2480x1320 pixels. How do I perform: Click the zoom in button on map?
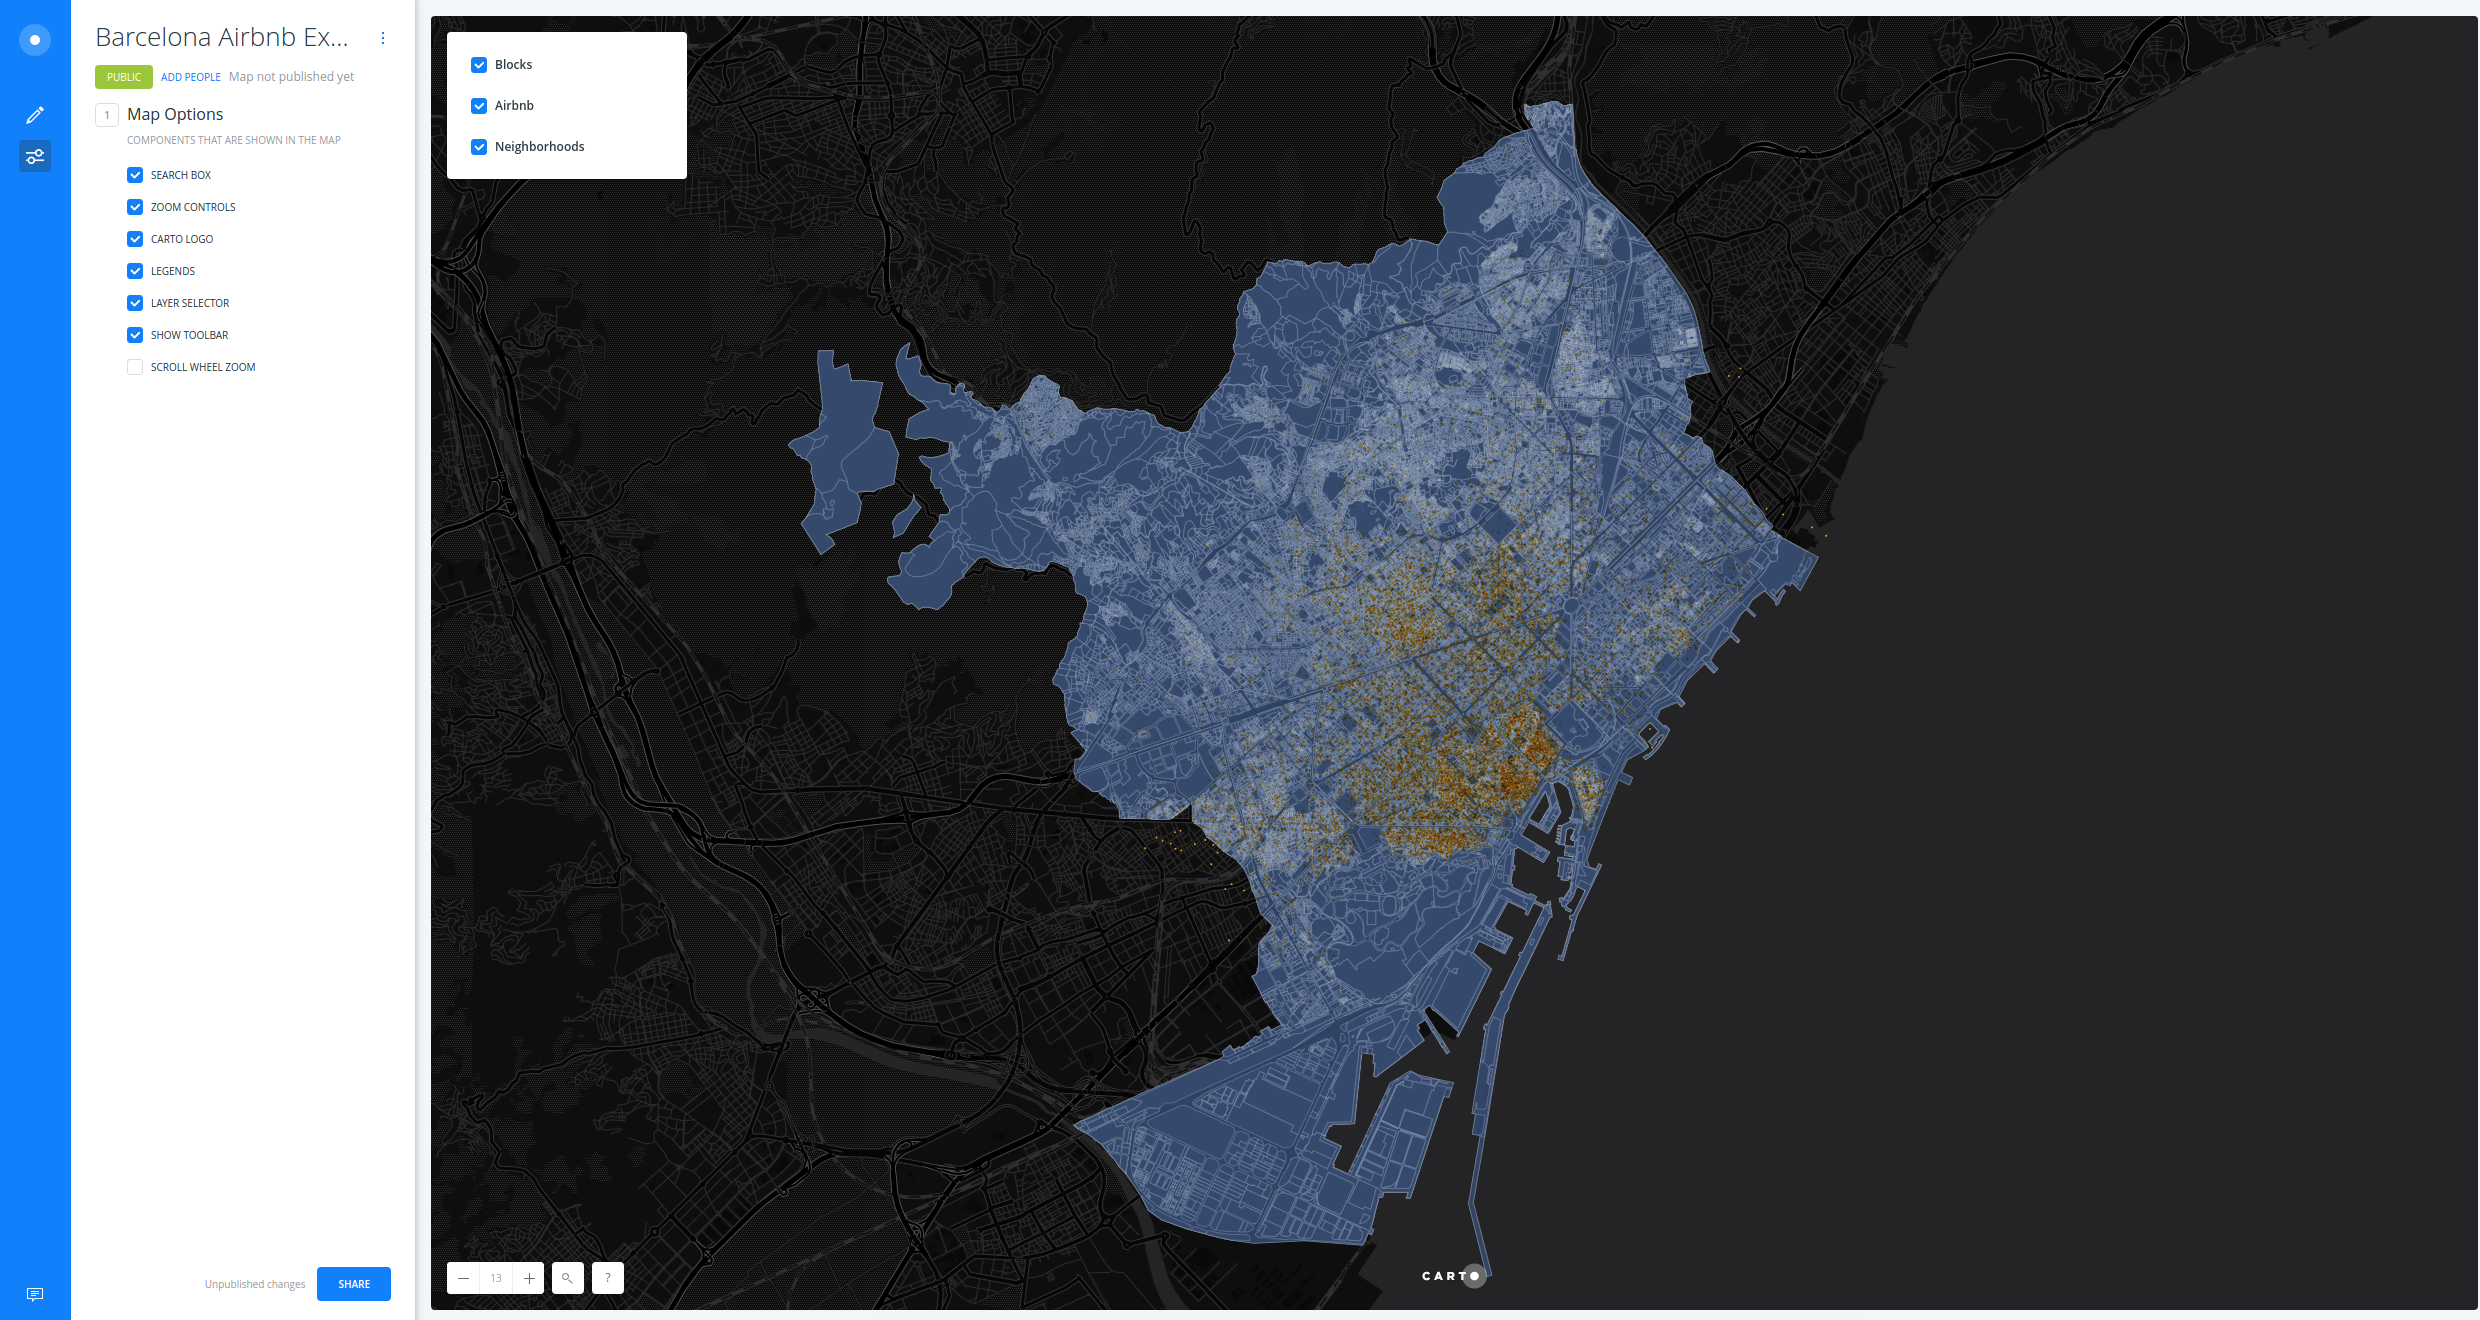[528, 1277]
